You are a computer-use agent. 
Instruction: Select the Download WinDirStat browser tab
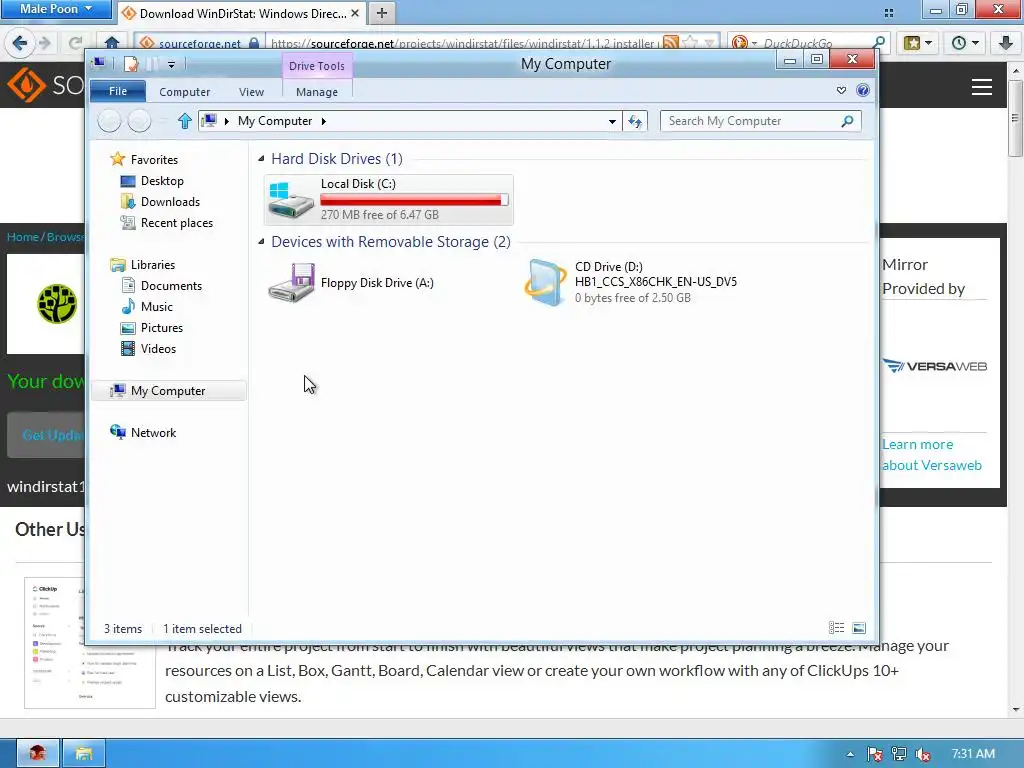tap(242, 13)
